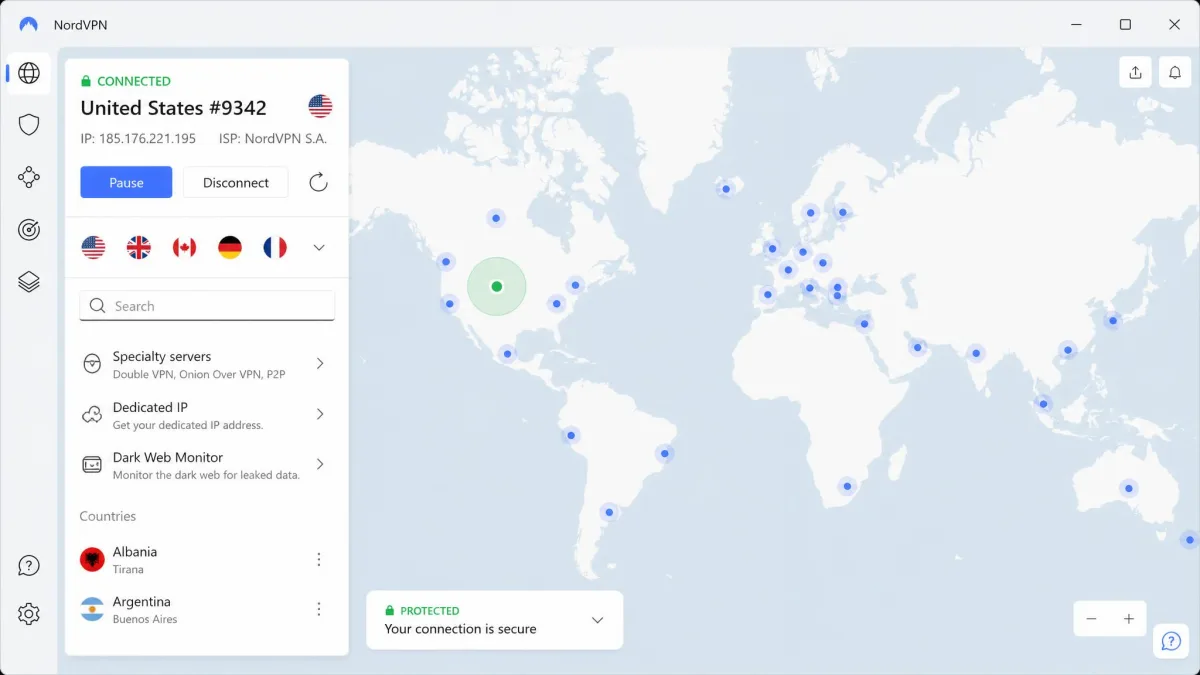Open the shield Threat Protection sidebar icon
Image resolution: width=1200 pixels, height=675 pixels.
(29, 125)
